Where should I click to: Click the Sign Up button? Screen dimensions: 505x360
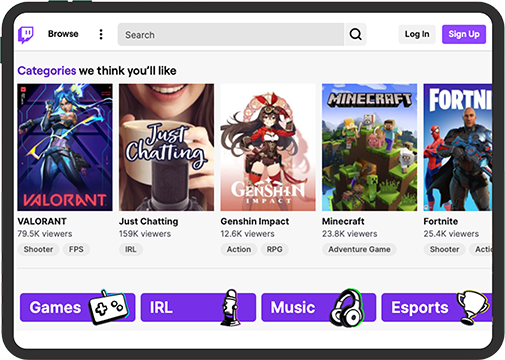click(464, 34)
